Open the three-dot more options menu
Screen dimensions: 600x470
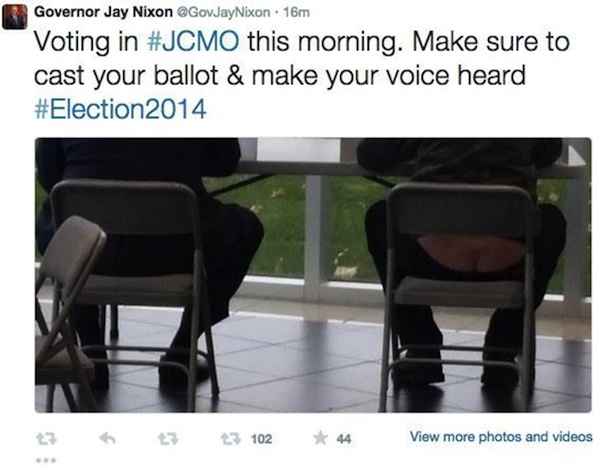tap(46, 460)
